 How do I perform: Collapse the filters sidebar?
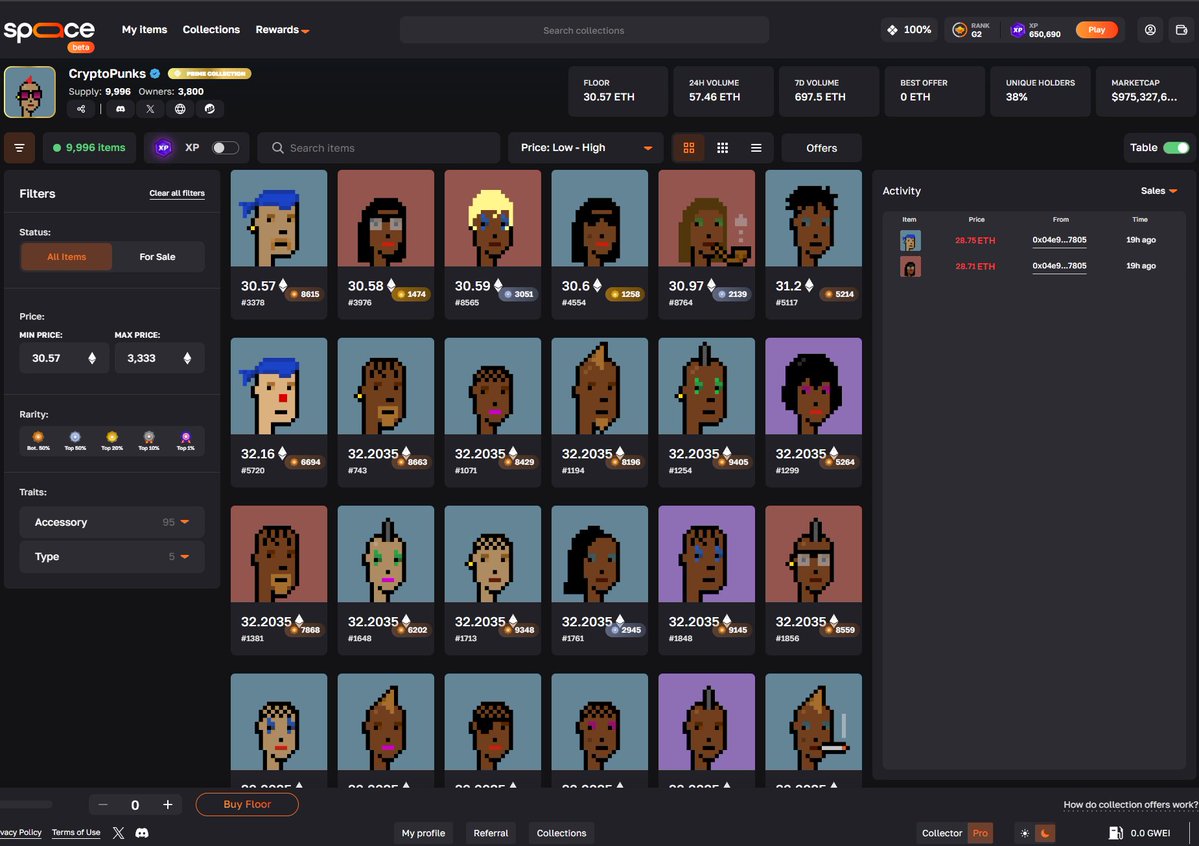click(x=19, y=147)
